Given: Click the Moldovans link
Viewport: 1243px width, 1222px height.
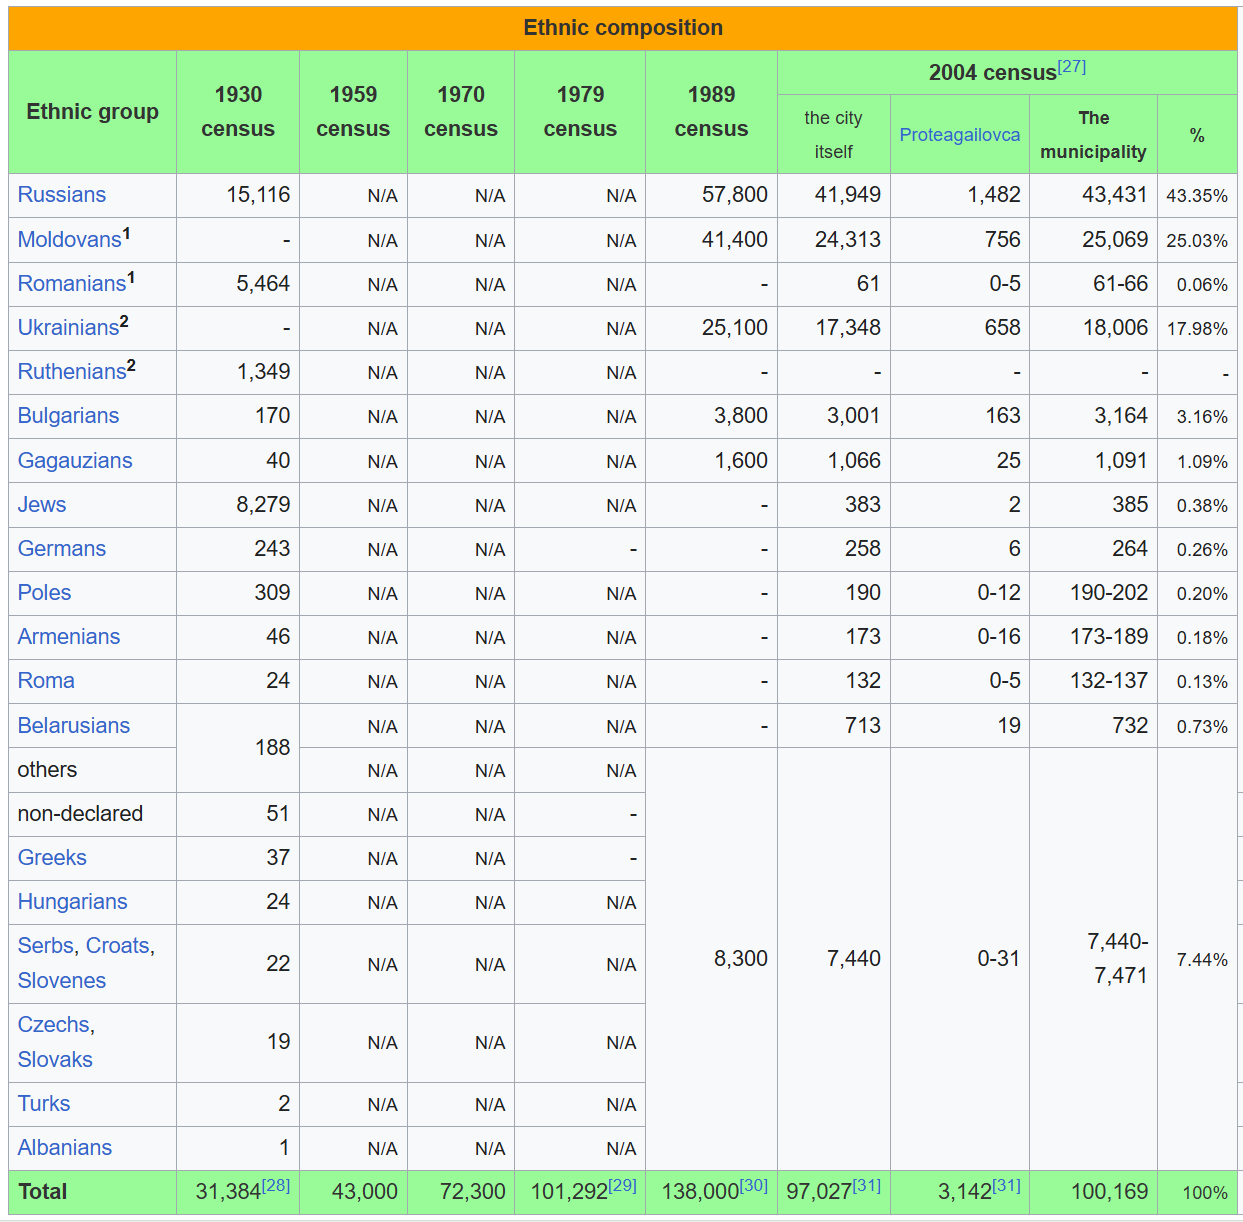Looking at the screenshot, I should [x=69, y=240].
